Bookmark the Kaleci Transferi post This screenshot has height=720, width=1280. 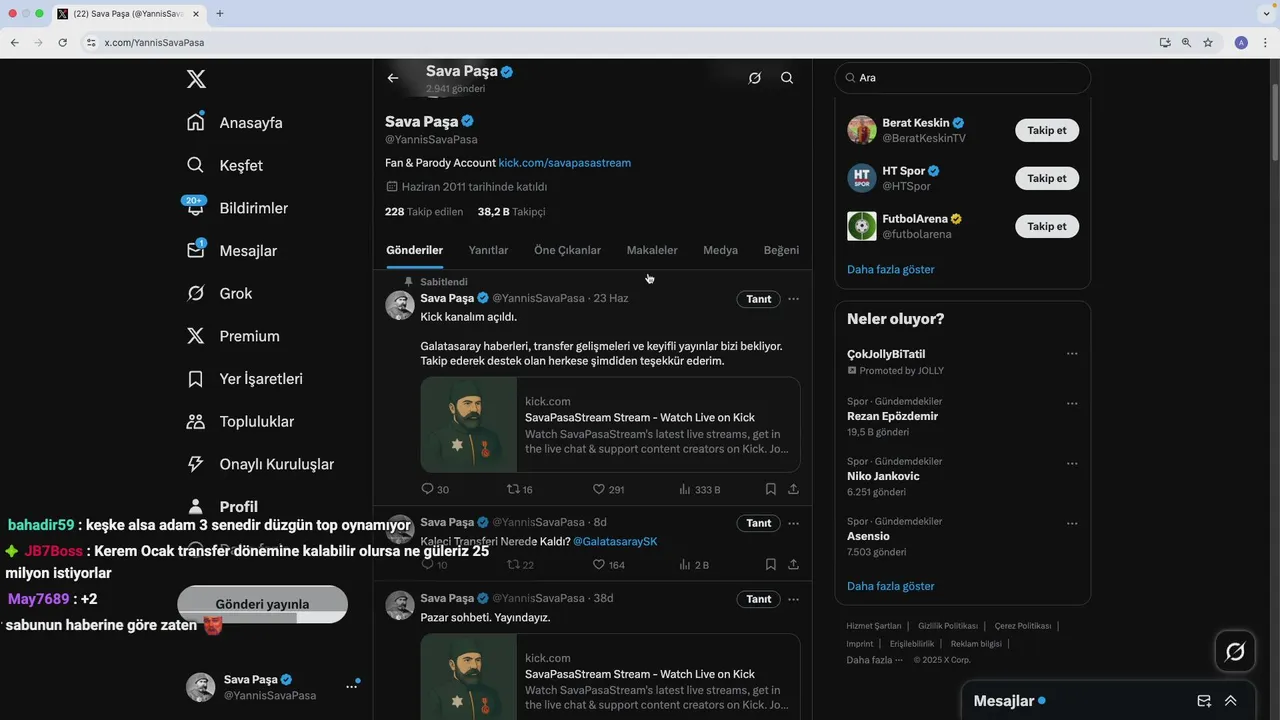click(771, 565)
